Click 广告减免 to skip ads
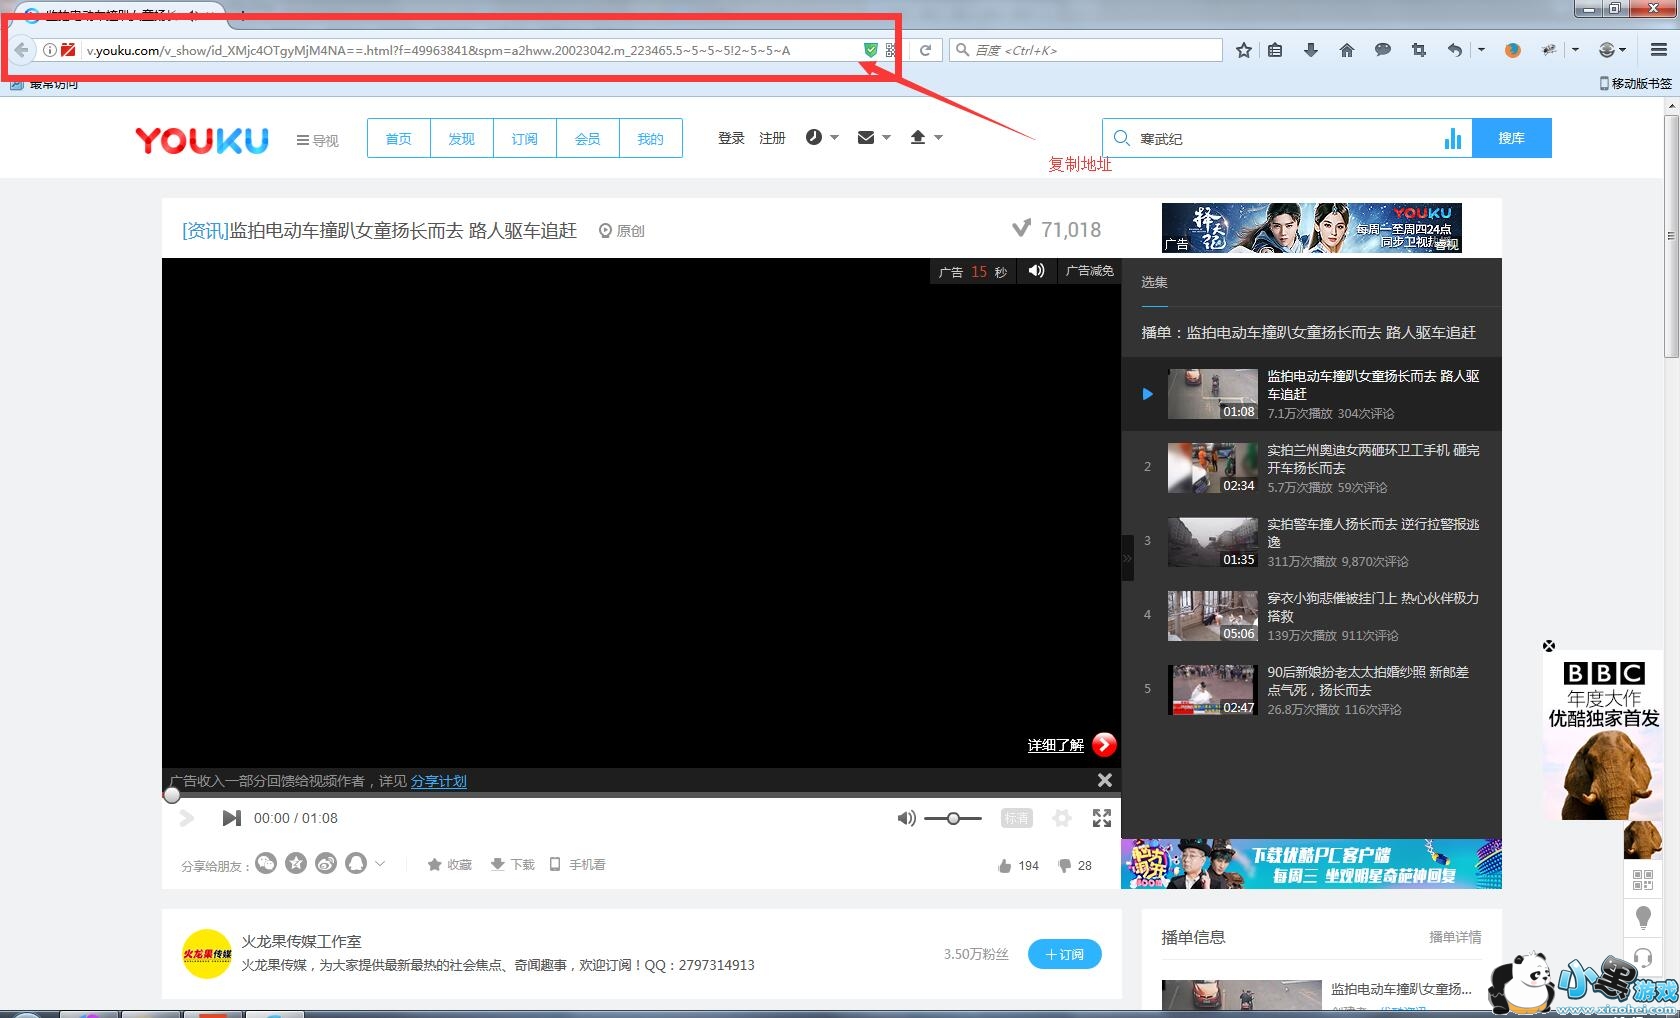The width and height of the screenshot is (1680, 1018). (x=1090, y=270)
